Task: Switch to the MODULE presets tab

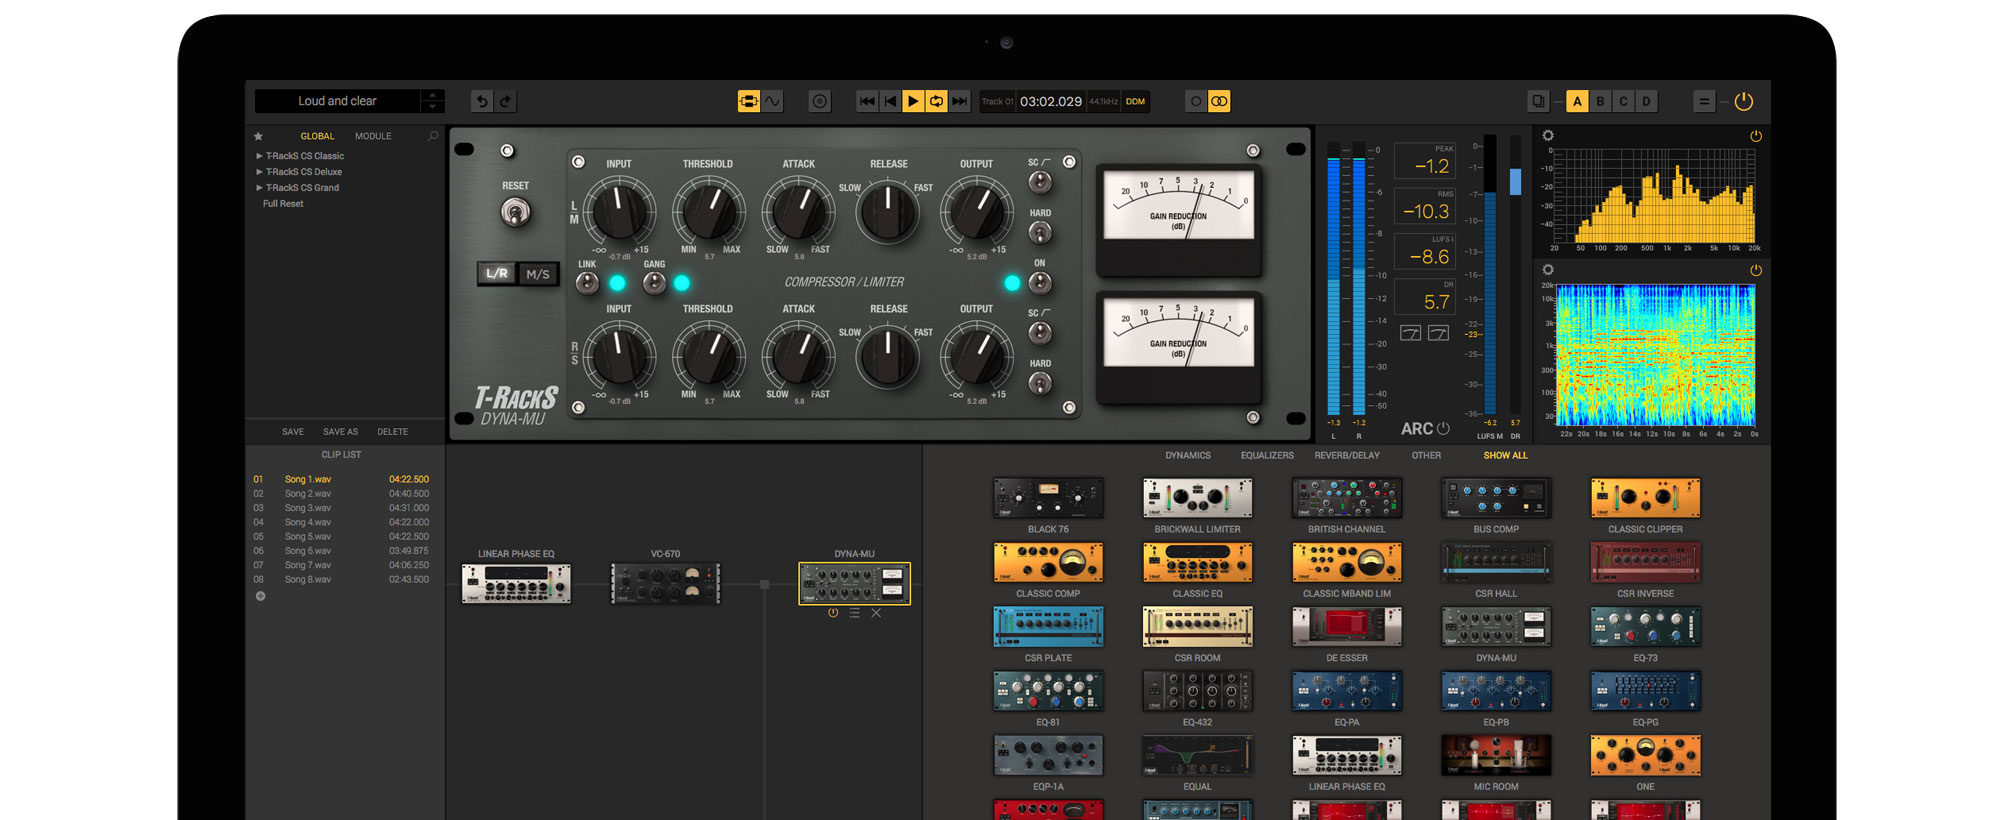Action: 373,136
